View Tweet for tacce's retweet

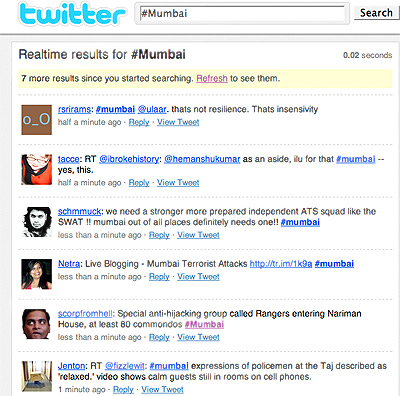click(178, 183)
